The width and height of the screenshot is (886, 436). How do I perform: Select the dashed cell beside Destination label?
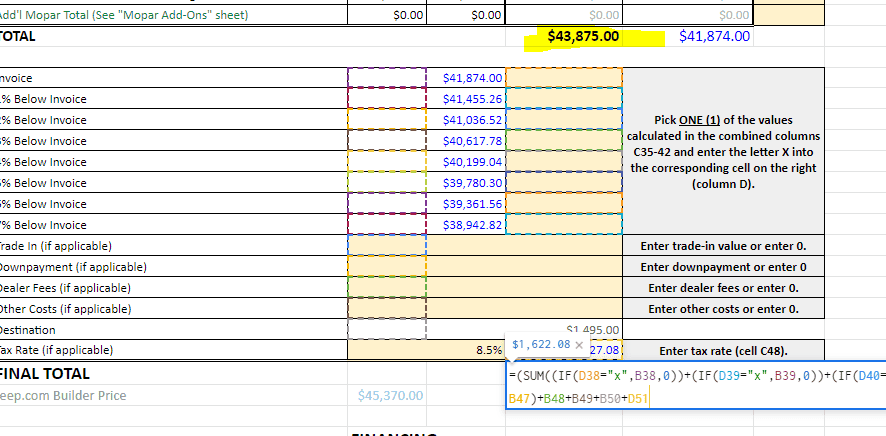[x=387, y=329]
